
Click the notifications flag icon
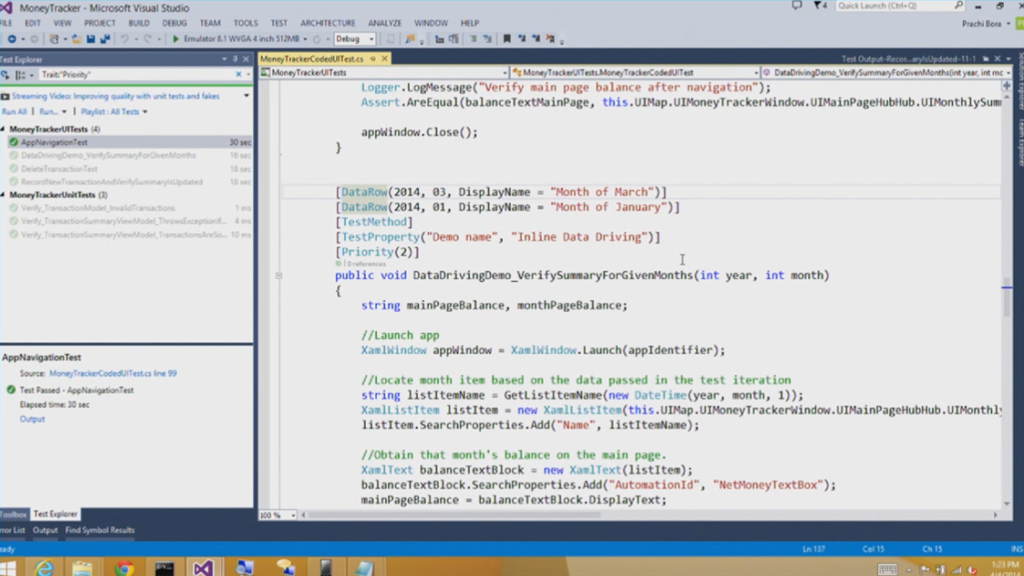click(x=818, y=6)
